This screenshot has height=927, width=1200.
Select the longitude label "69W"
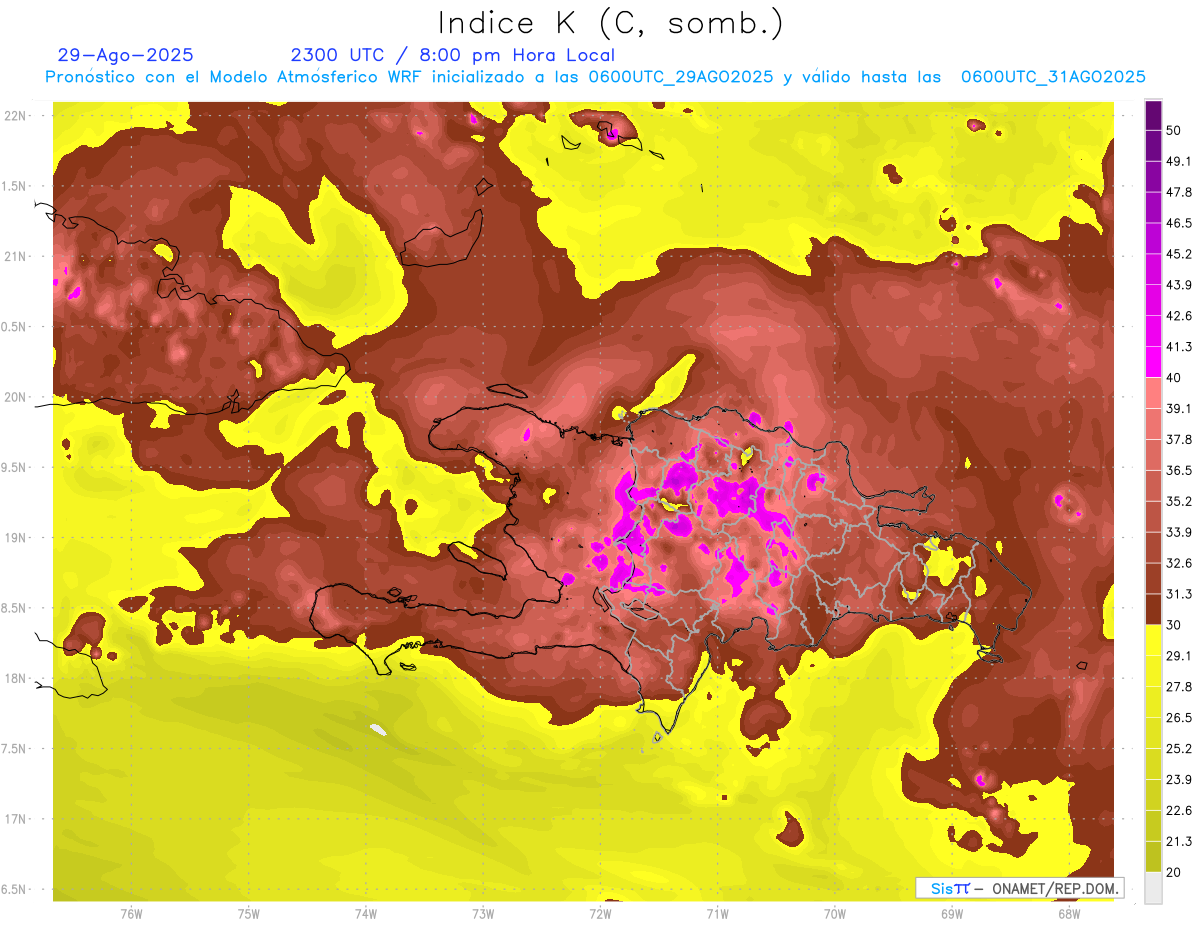[952, 914]
